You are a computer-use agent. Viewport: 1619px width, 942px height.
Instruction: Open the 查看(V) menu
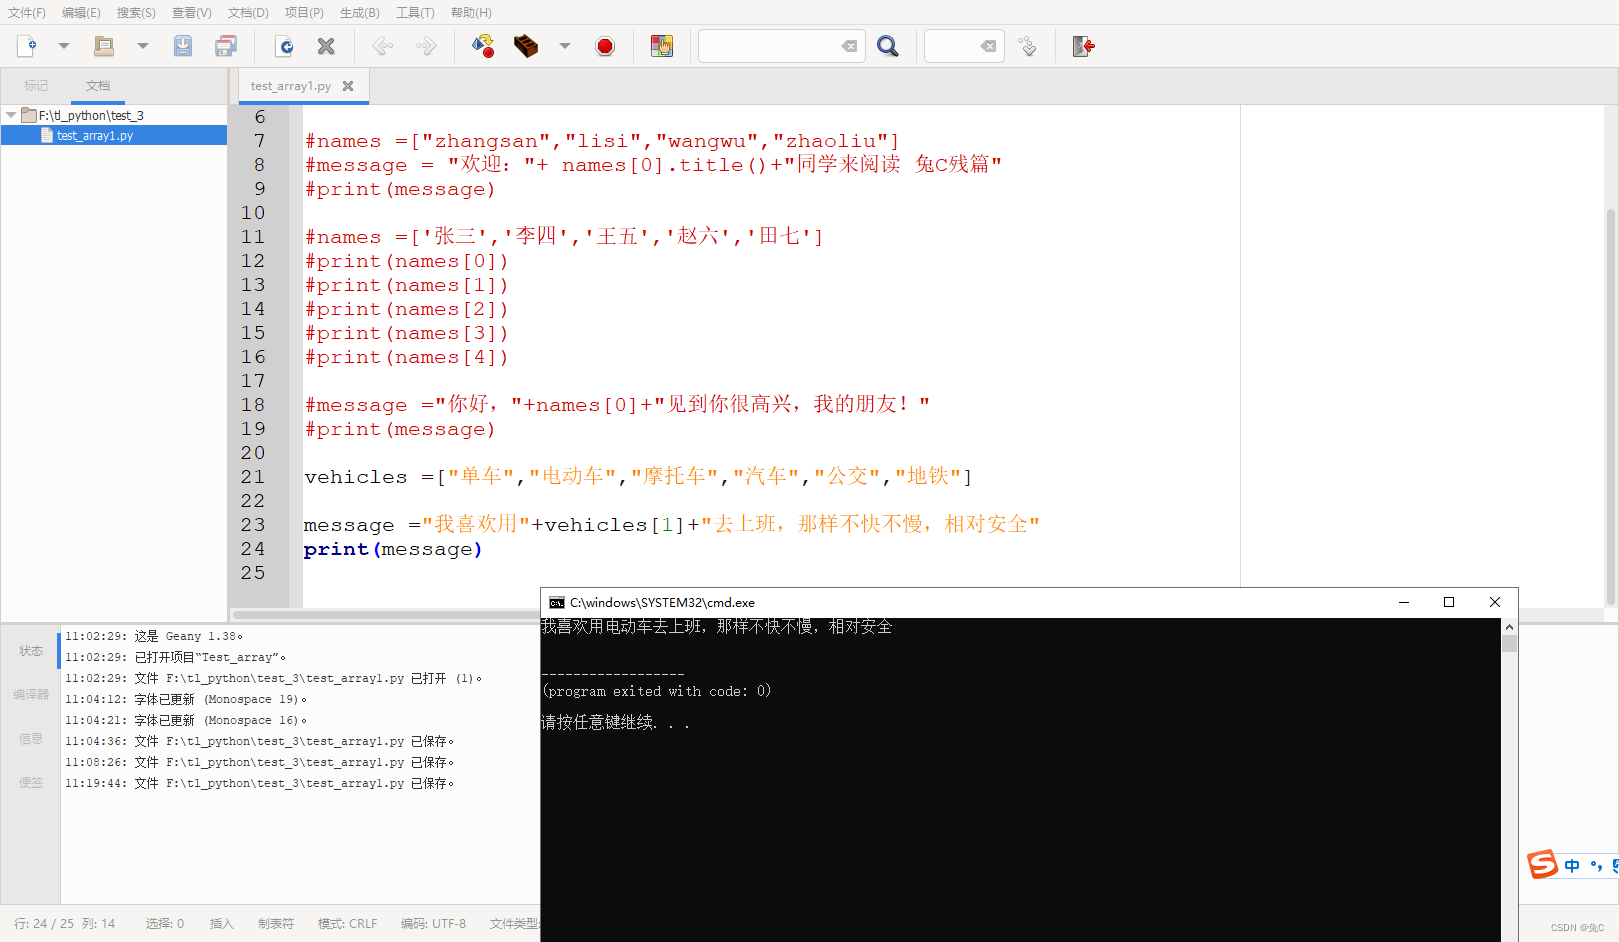[x=192, y=13]
